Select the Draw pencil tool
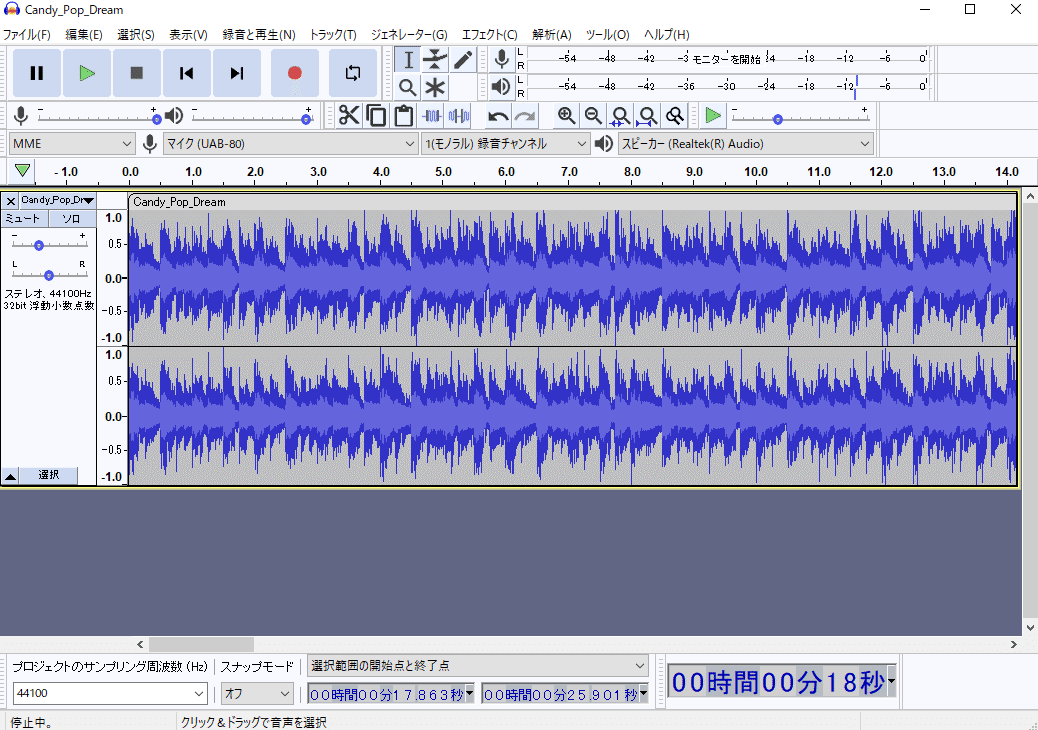This screenshot has width=1038, height=730. [463, 60]
